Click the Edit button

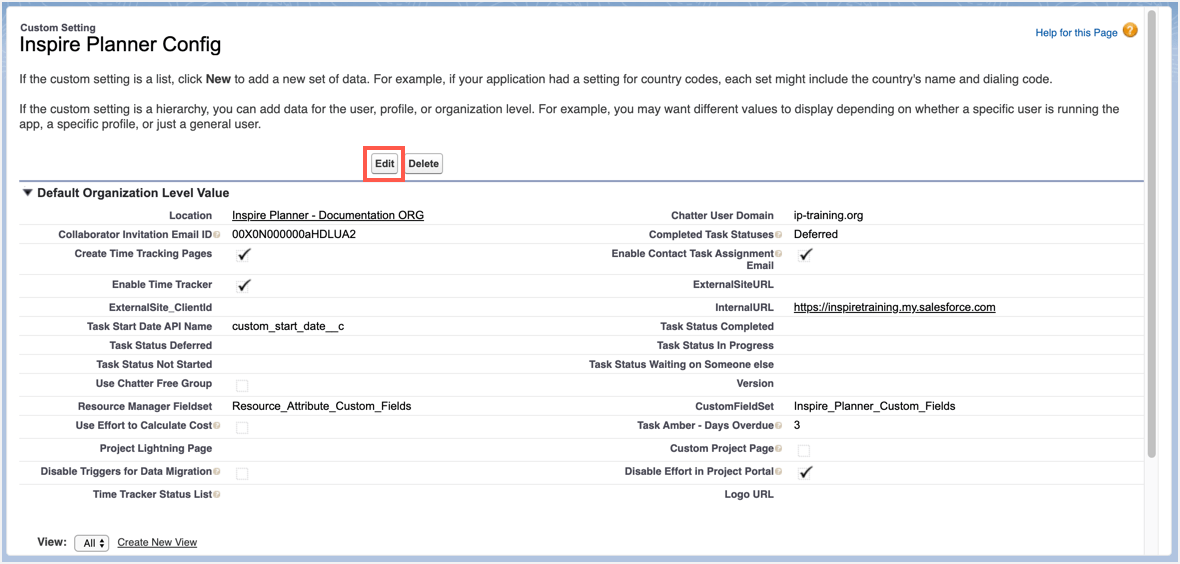385,164
